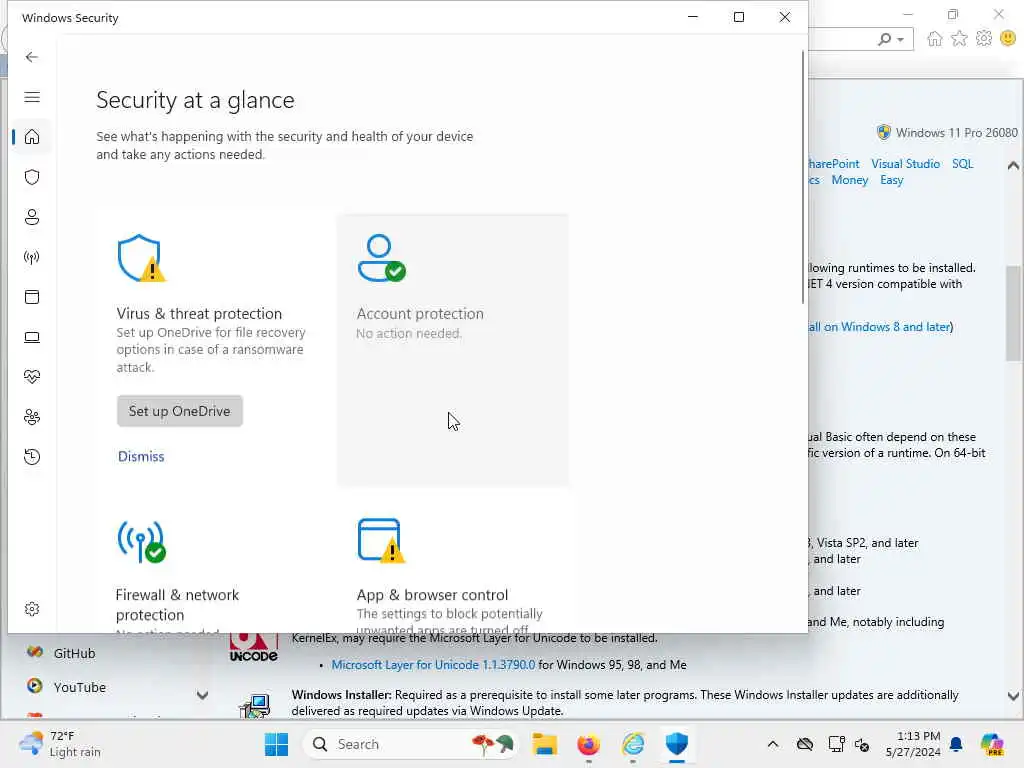Image resolution: width=1024 pixels, height=768 pixels.
Task: Click the muted volume tray icon
Action: 862,744
